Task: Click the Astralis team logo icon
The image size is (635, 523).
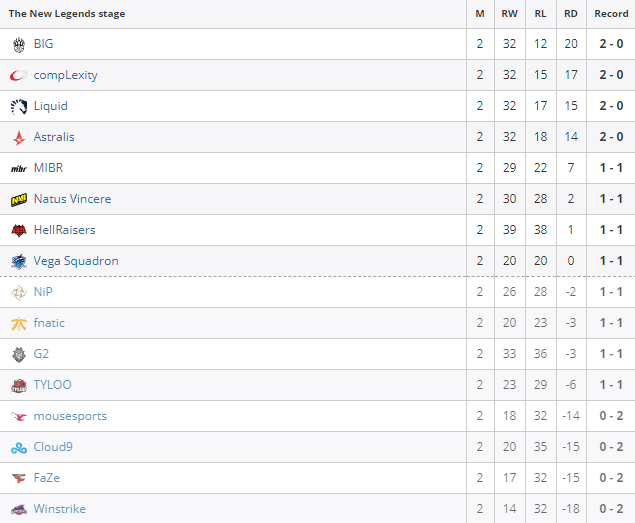Action: (x=19, y=137)
